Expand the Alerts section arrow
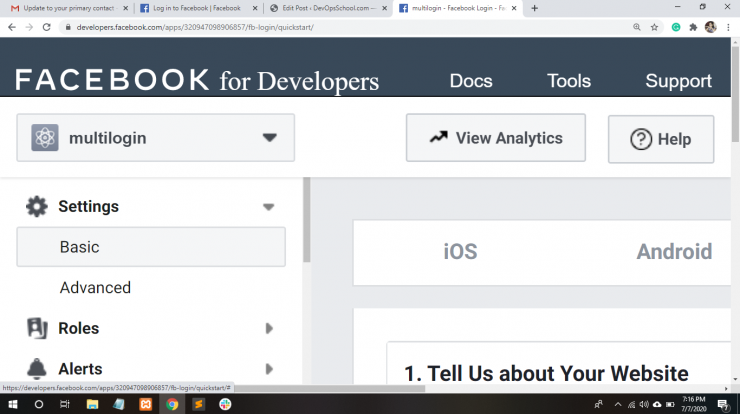The width and height of the screenshot is (740, 414). (x=269, y=369)
